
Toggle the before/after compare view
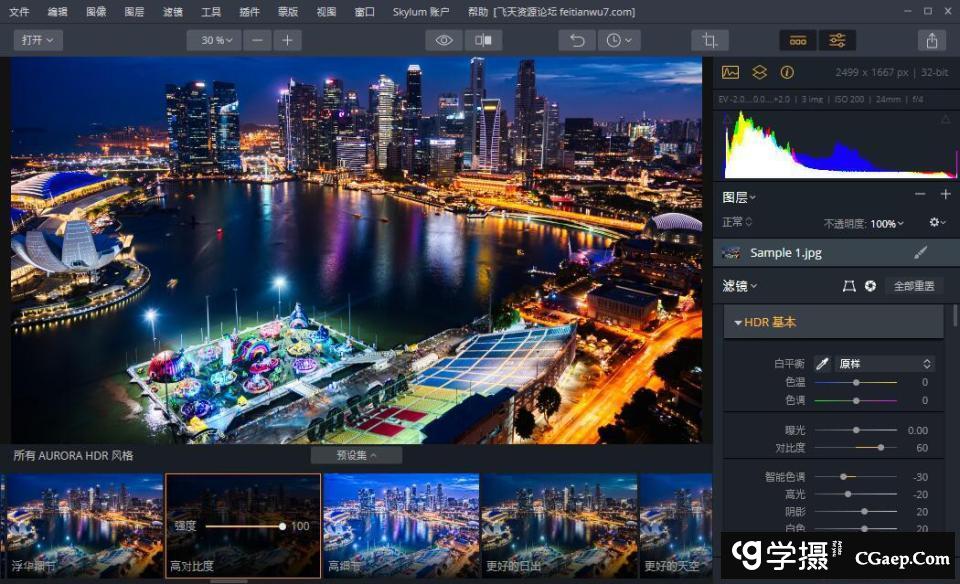[483, 40]
